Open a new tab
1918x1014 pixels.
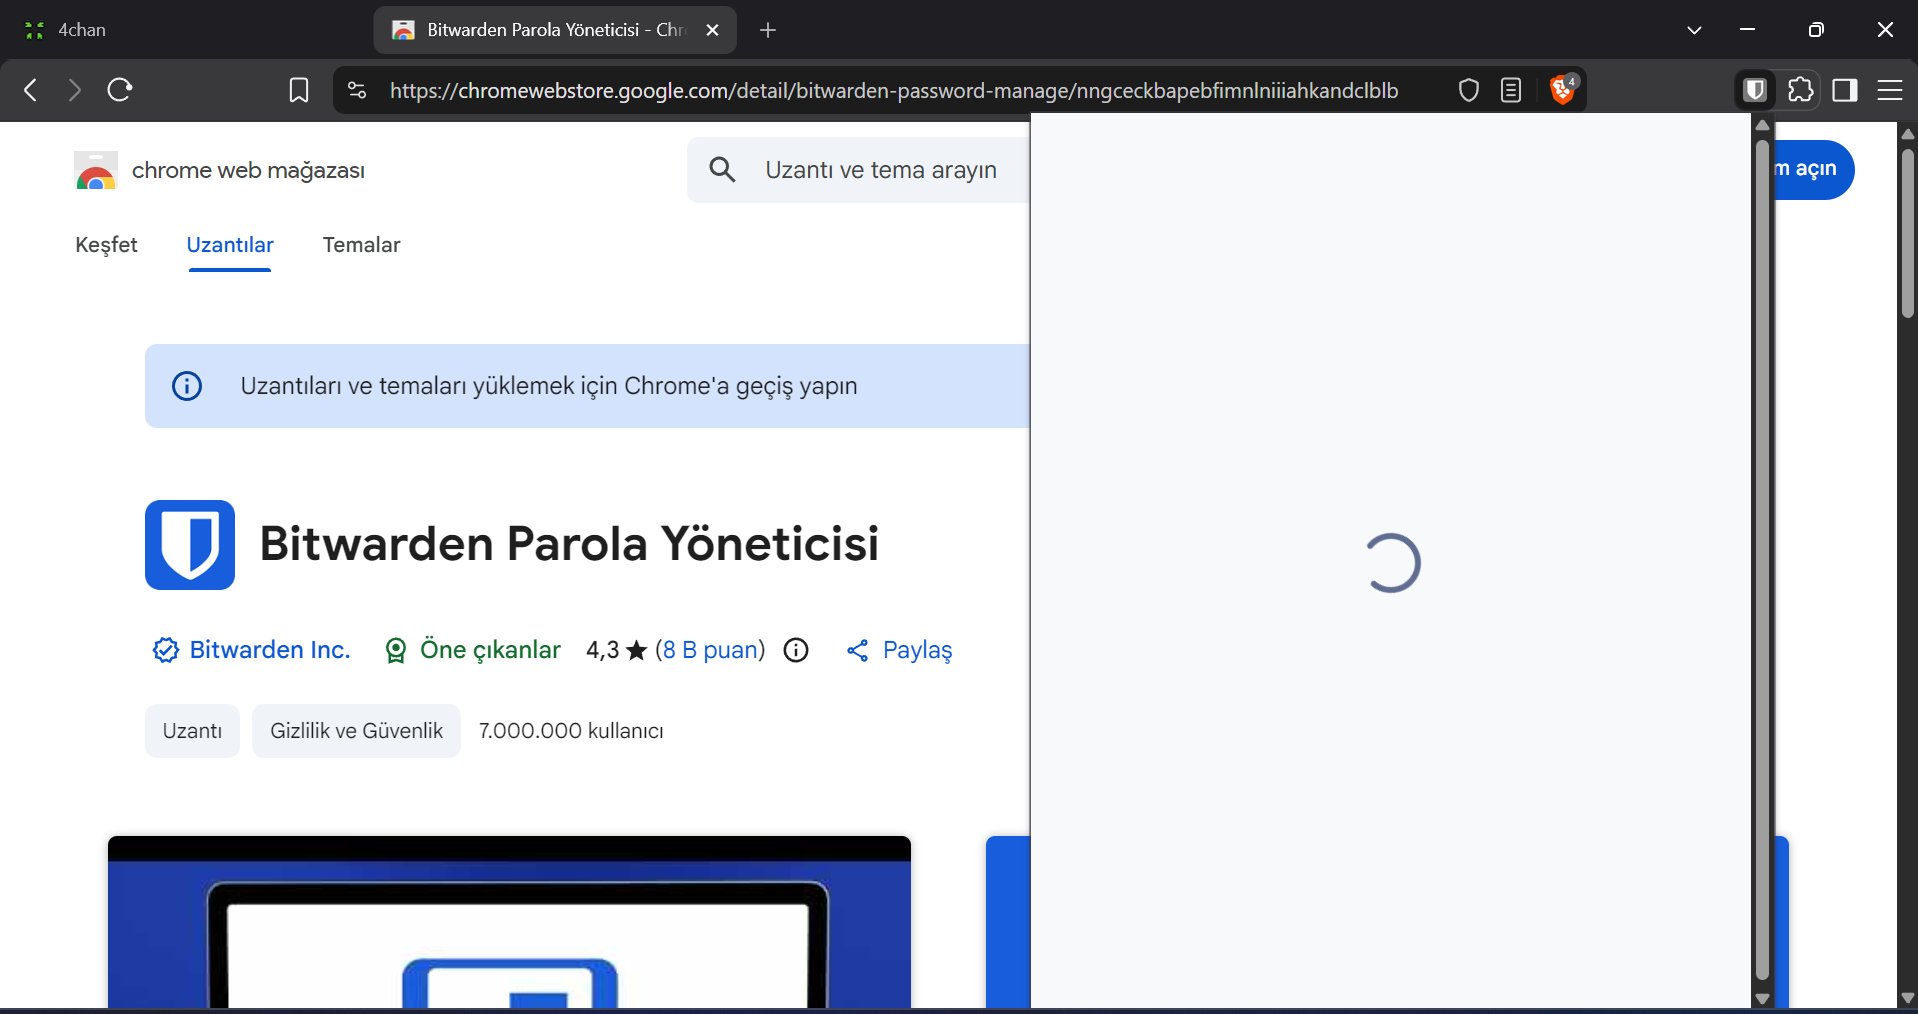(768, 30)
